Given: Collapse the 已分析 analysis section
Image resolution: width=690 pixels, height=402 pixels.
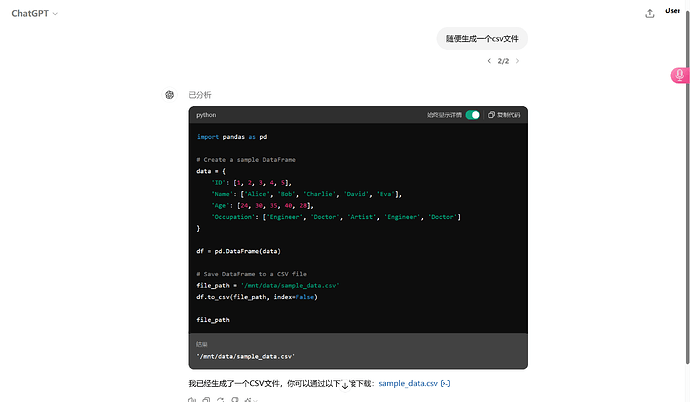Looking at the screenshot, I should (200, 95).
